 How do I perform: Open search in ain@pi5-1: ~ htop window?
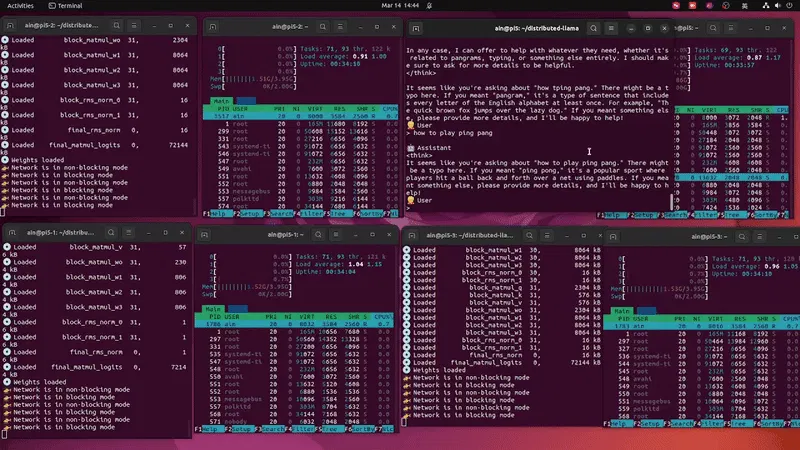click(x=318, y=235)
